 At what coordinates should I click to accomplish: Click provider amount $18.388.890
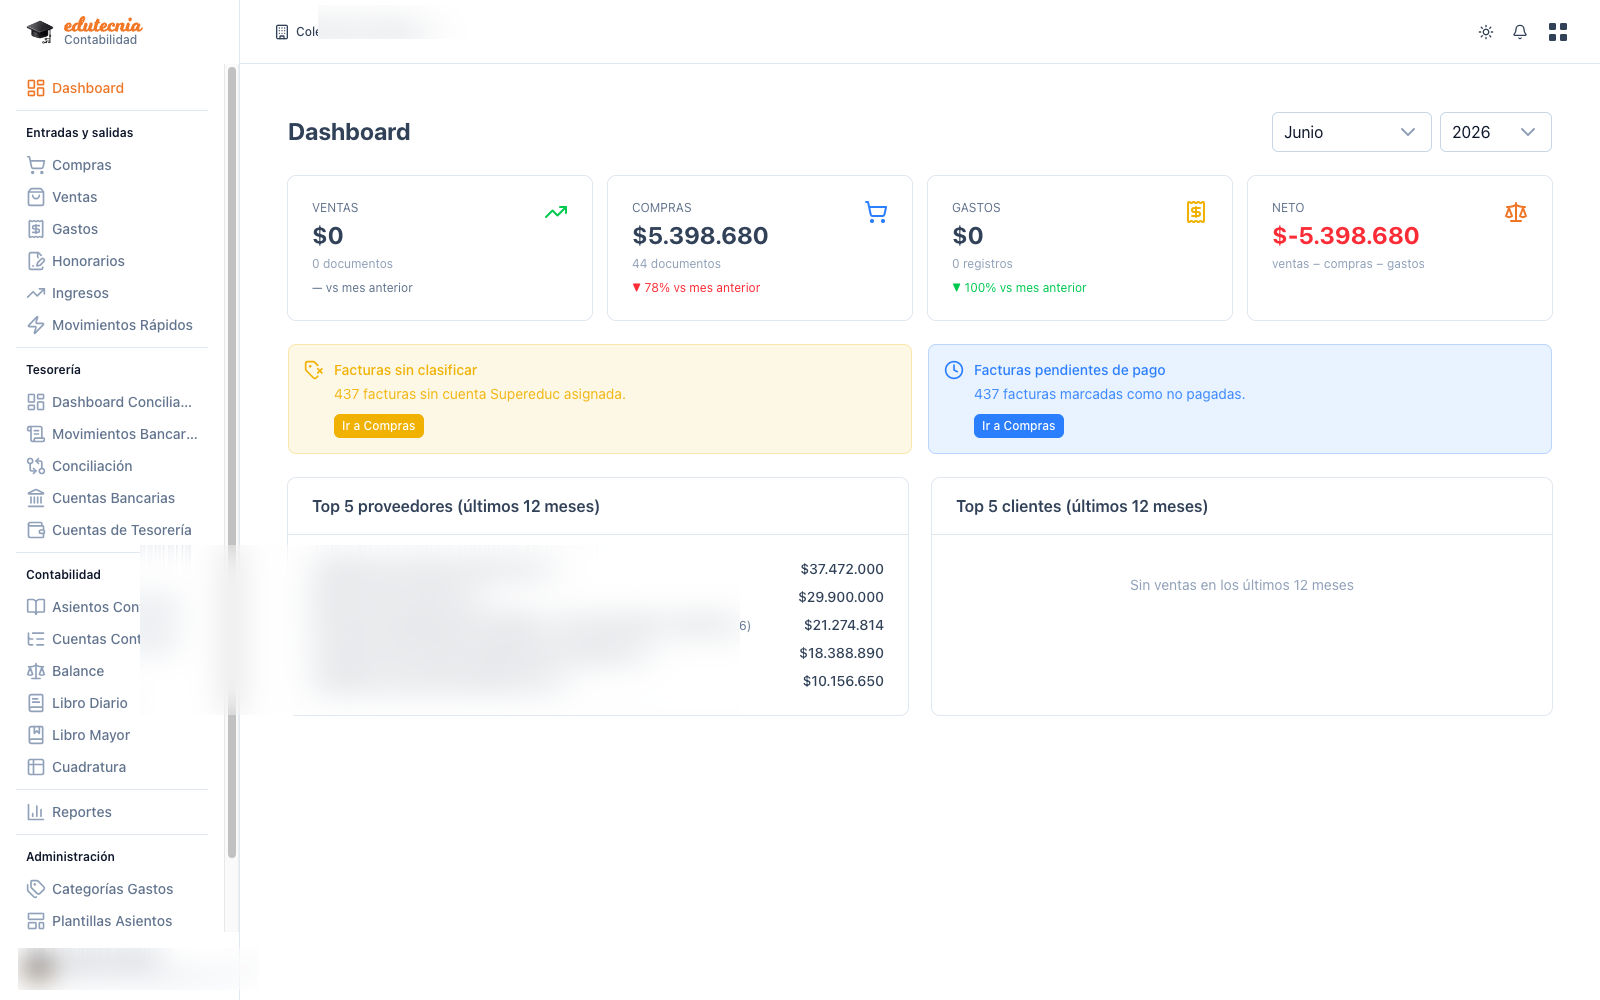point(841,653)
